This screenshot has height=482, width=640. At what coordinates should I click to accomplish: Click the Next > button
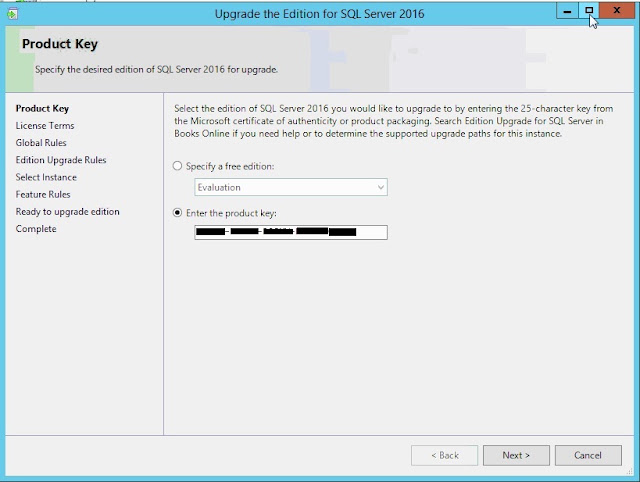[516, 455]
